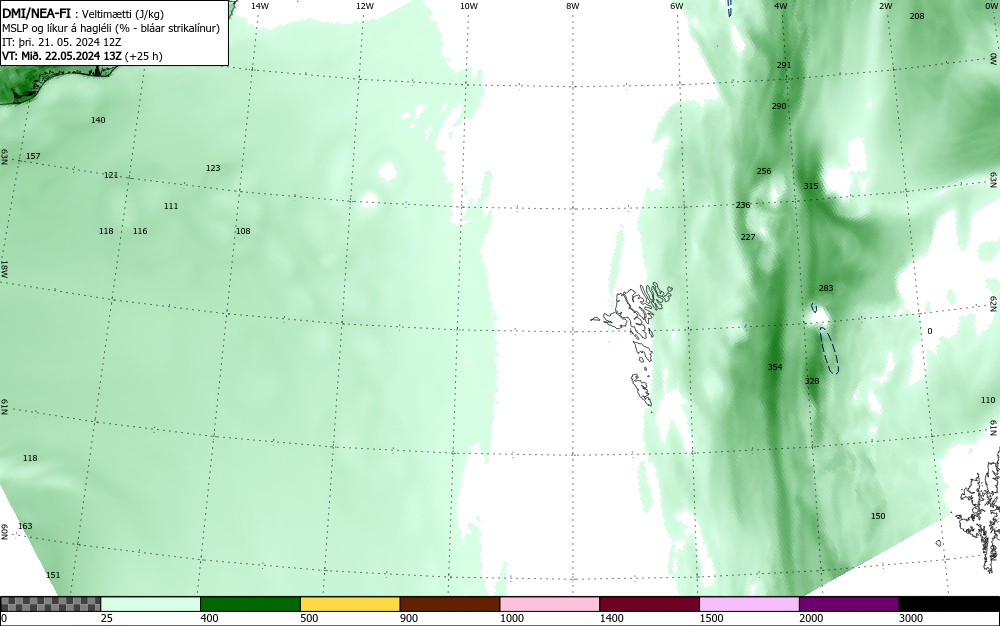Click the 12W longitude label
Image resolution: width=1000 pixels, height=626 pixels.
click(364, 6)
